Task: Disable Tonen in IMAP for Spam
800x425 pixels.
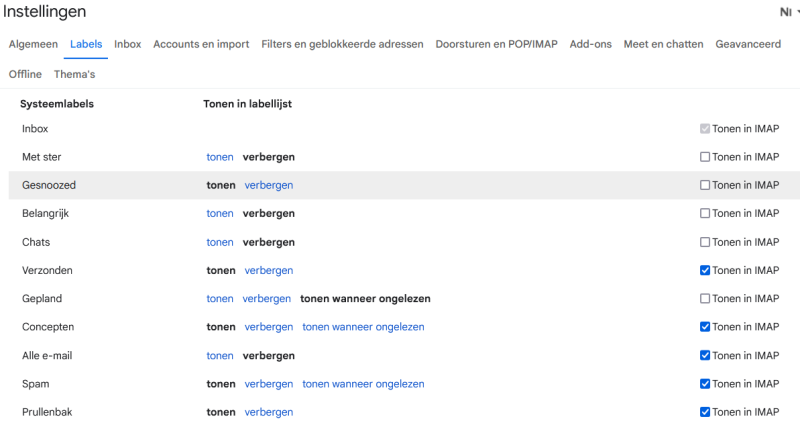Action: (x=705, y=384)
